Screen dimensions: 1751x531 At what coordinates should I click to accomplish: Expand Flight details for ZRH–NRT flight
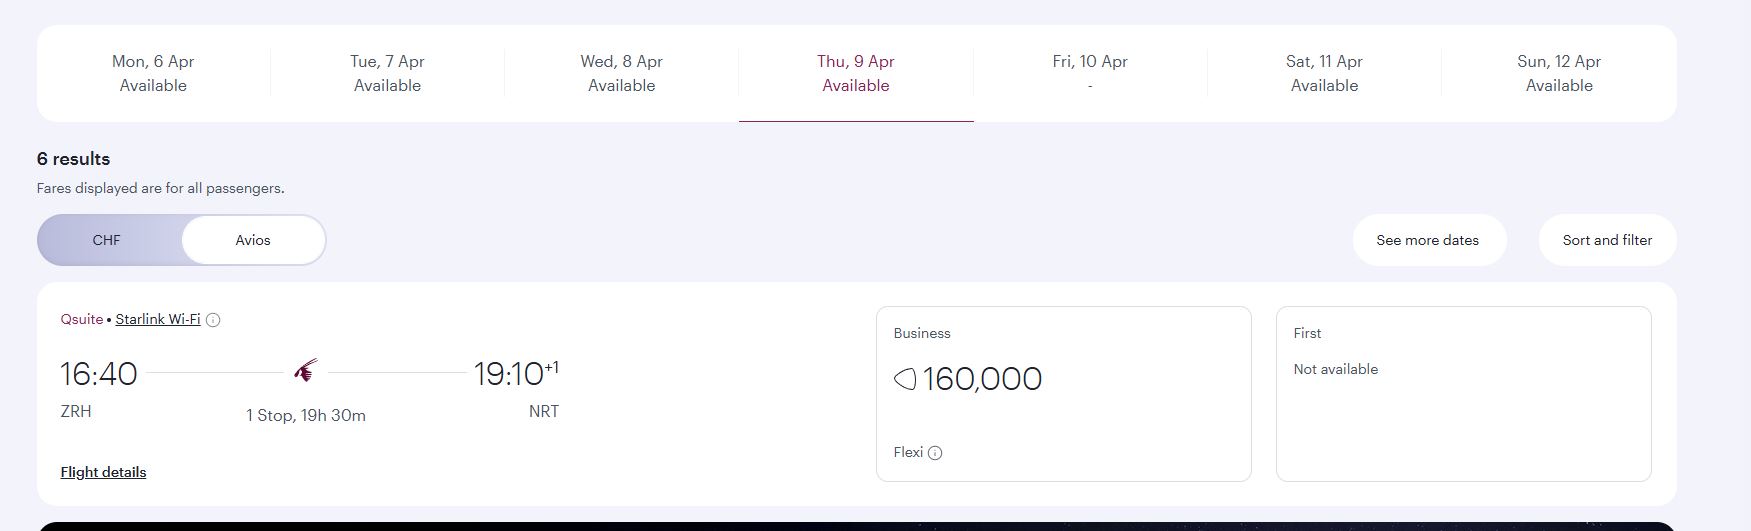[103, 472]
